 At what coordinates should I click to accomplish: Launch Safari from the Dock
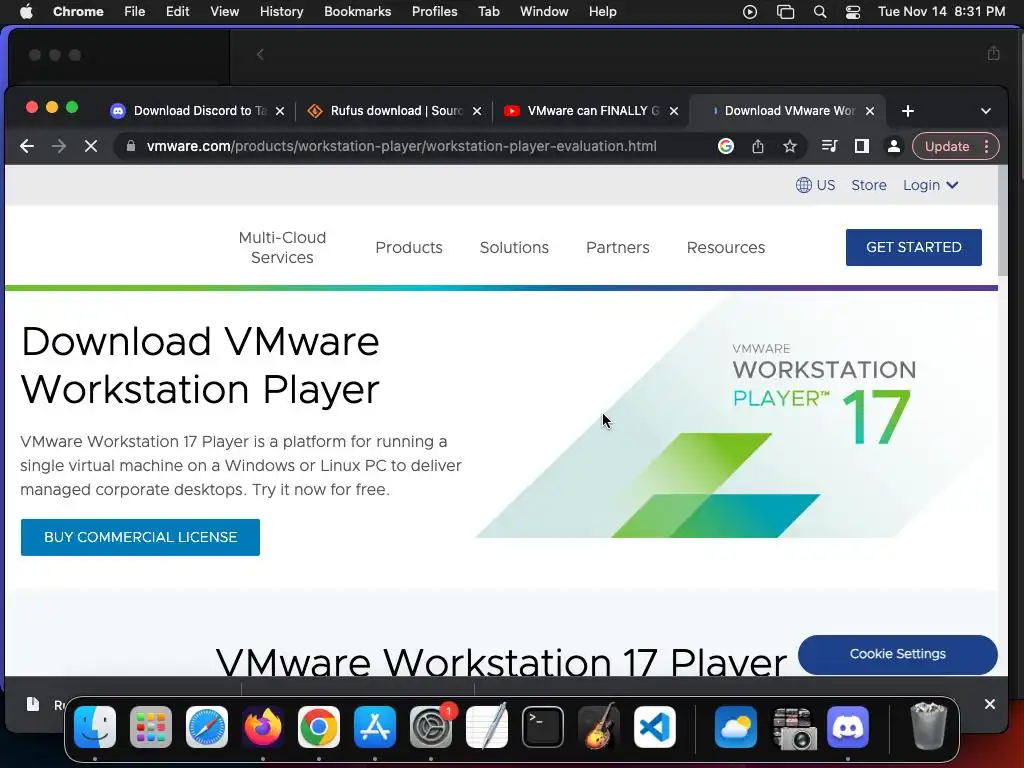tap(207, 727)
